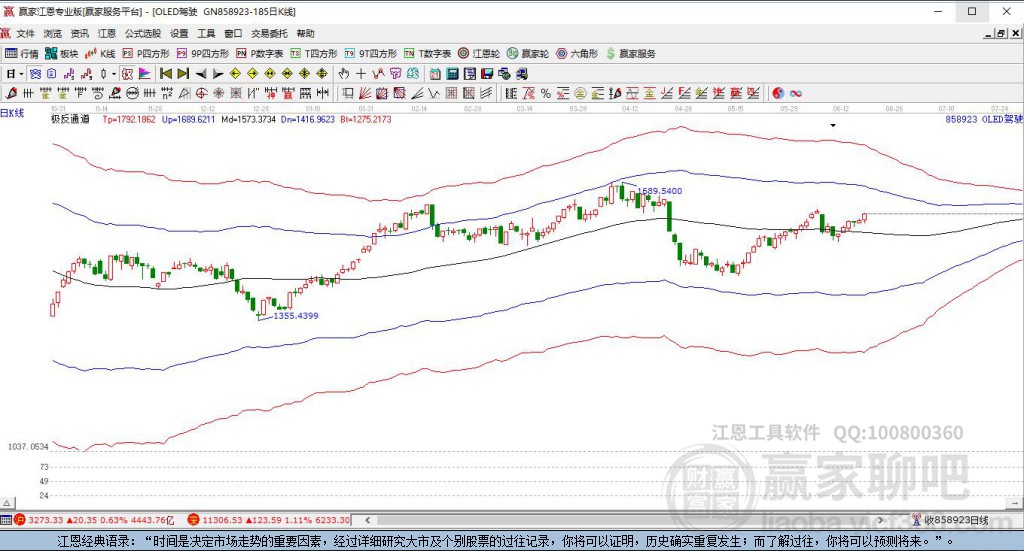Select the n² time-square tool
The width and height of the screenshot is (1024, 551).
pyautogui.click(x=167, y=93)
